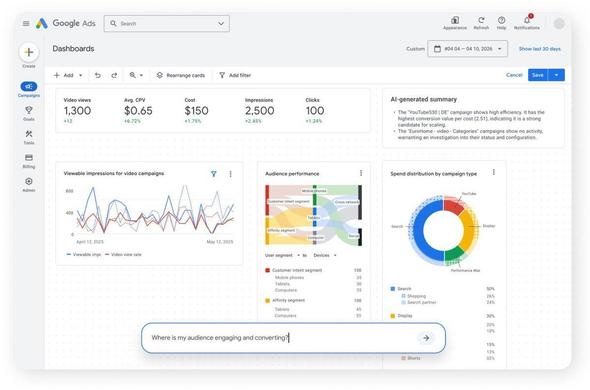Select the Video views metric
This screenshot has height=390, width=590.
tap(77, 110)
